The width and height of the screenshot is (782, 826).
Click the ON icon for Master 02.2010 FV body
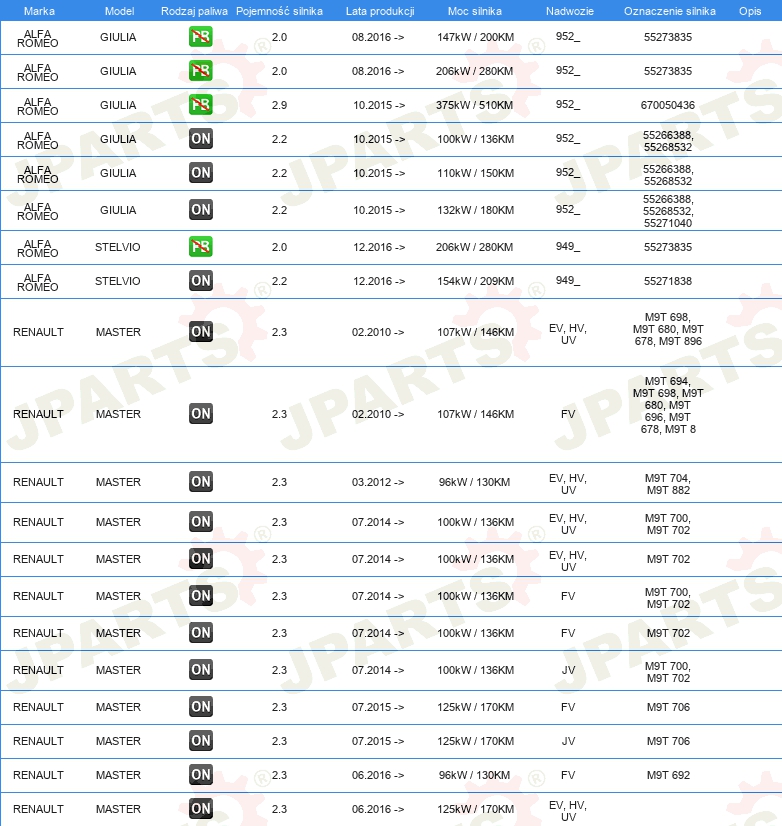pos(200,414)
